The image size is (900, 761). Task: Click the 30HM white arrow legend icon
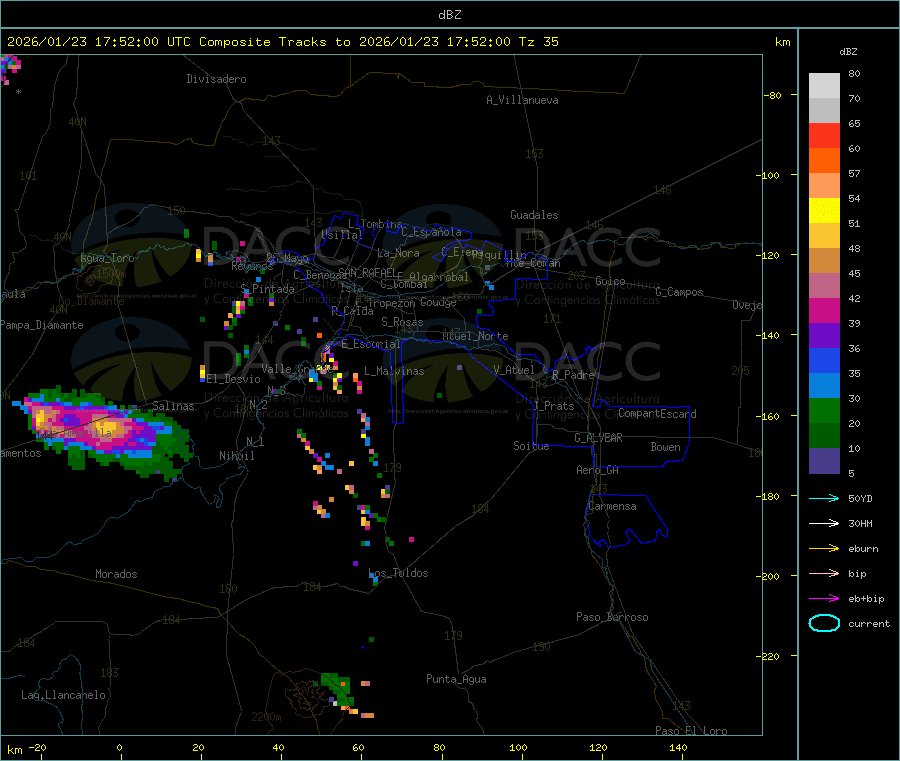coord(824,523)
